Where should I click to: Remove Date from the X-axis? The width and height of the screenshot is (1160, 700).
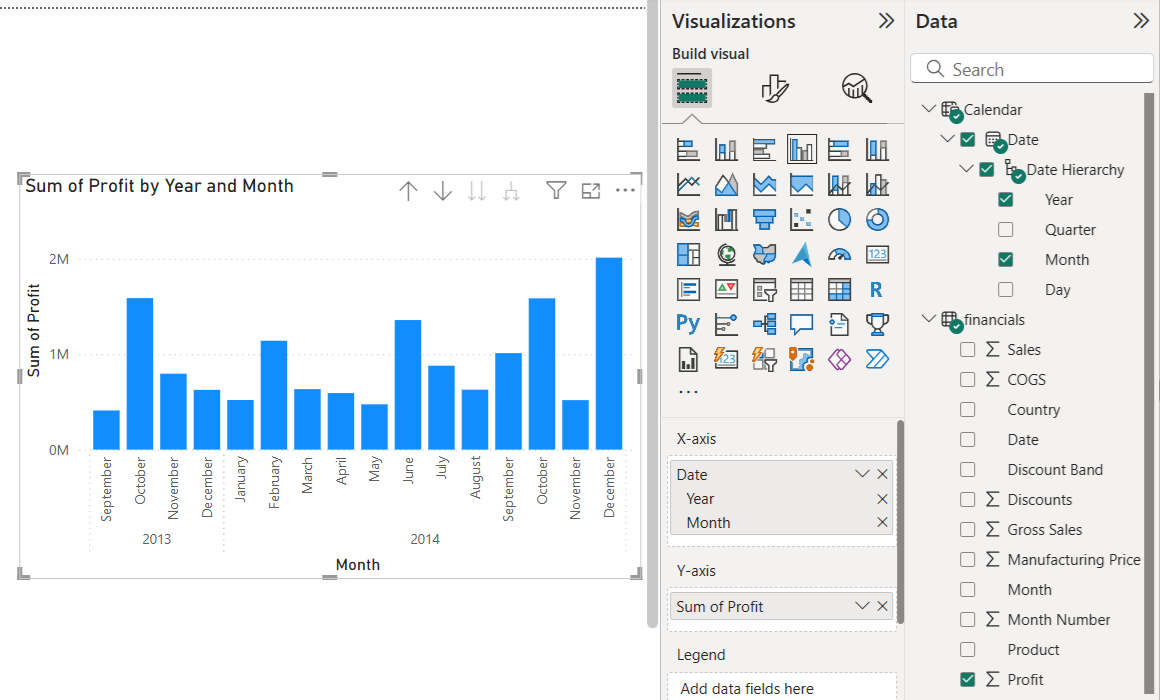(x=882, y=474)
